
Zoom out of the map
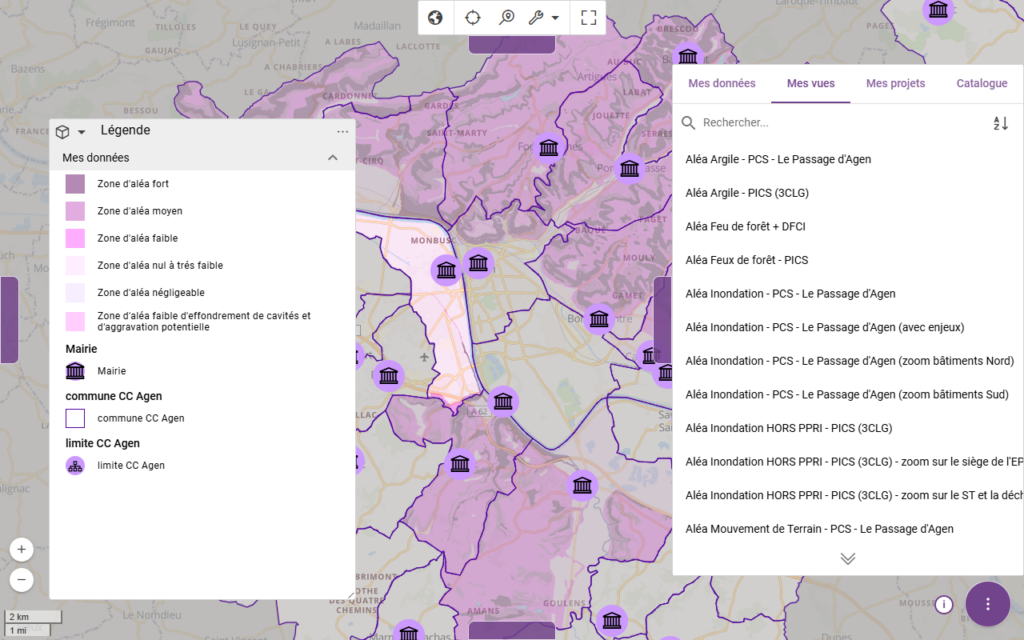22,579
